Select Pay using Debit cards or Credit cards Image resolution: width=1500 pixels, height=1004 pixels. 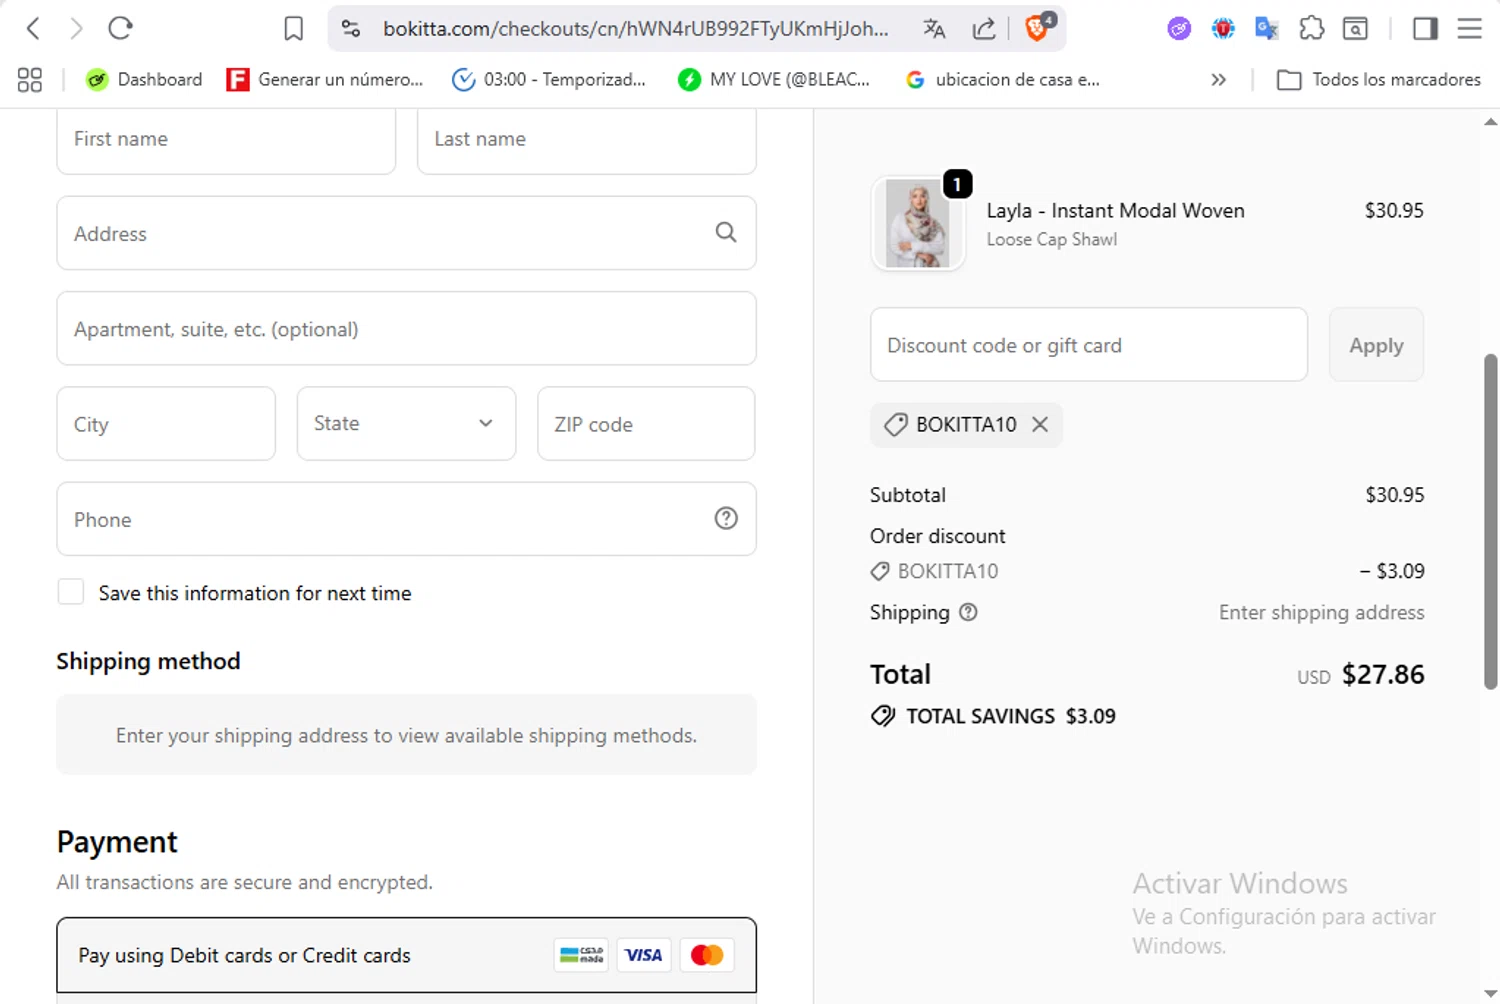(x=406, y=955)
